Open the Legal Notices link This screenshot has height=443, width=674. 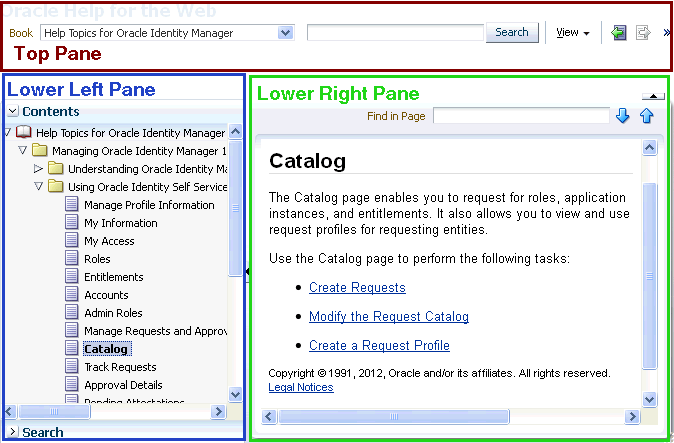(x=301, y=387)
